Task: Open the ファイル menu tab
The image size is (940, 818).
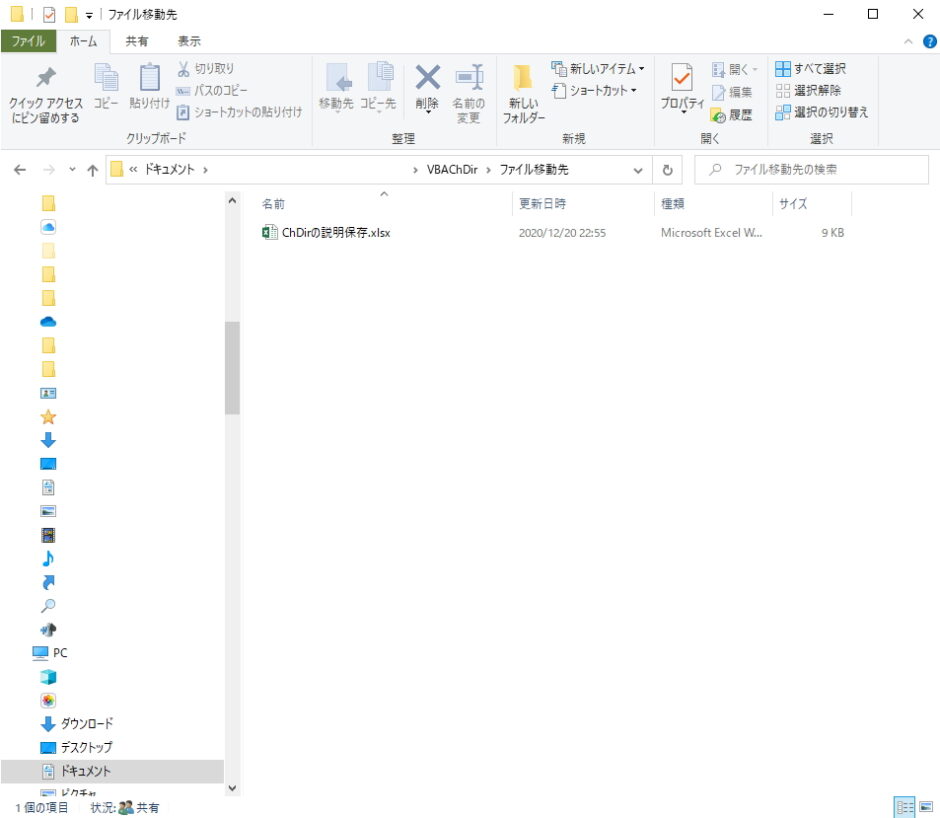Action: 28,41
